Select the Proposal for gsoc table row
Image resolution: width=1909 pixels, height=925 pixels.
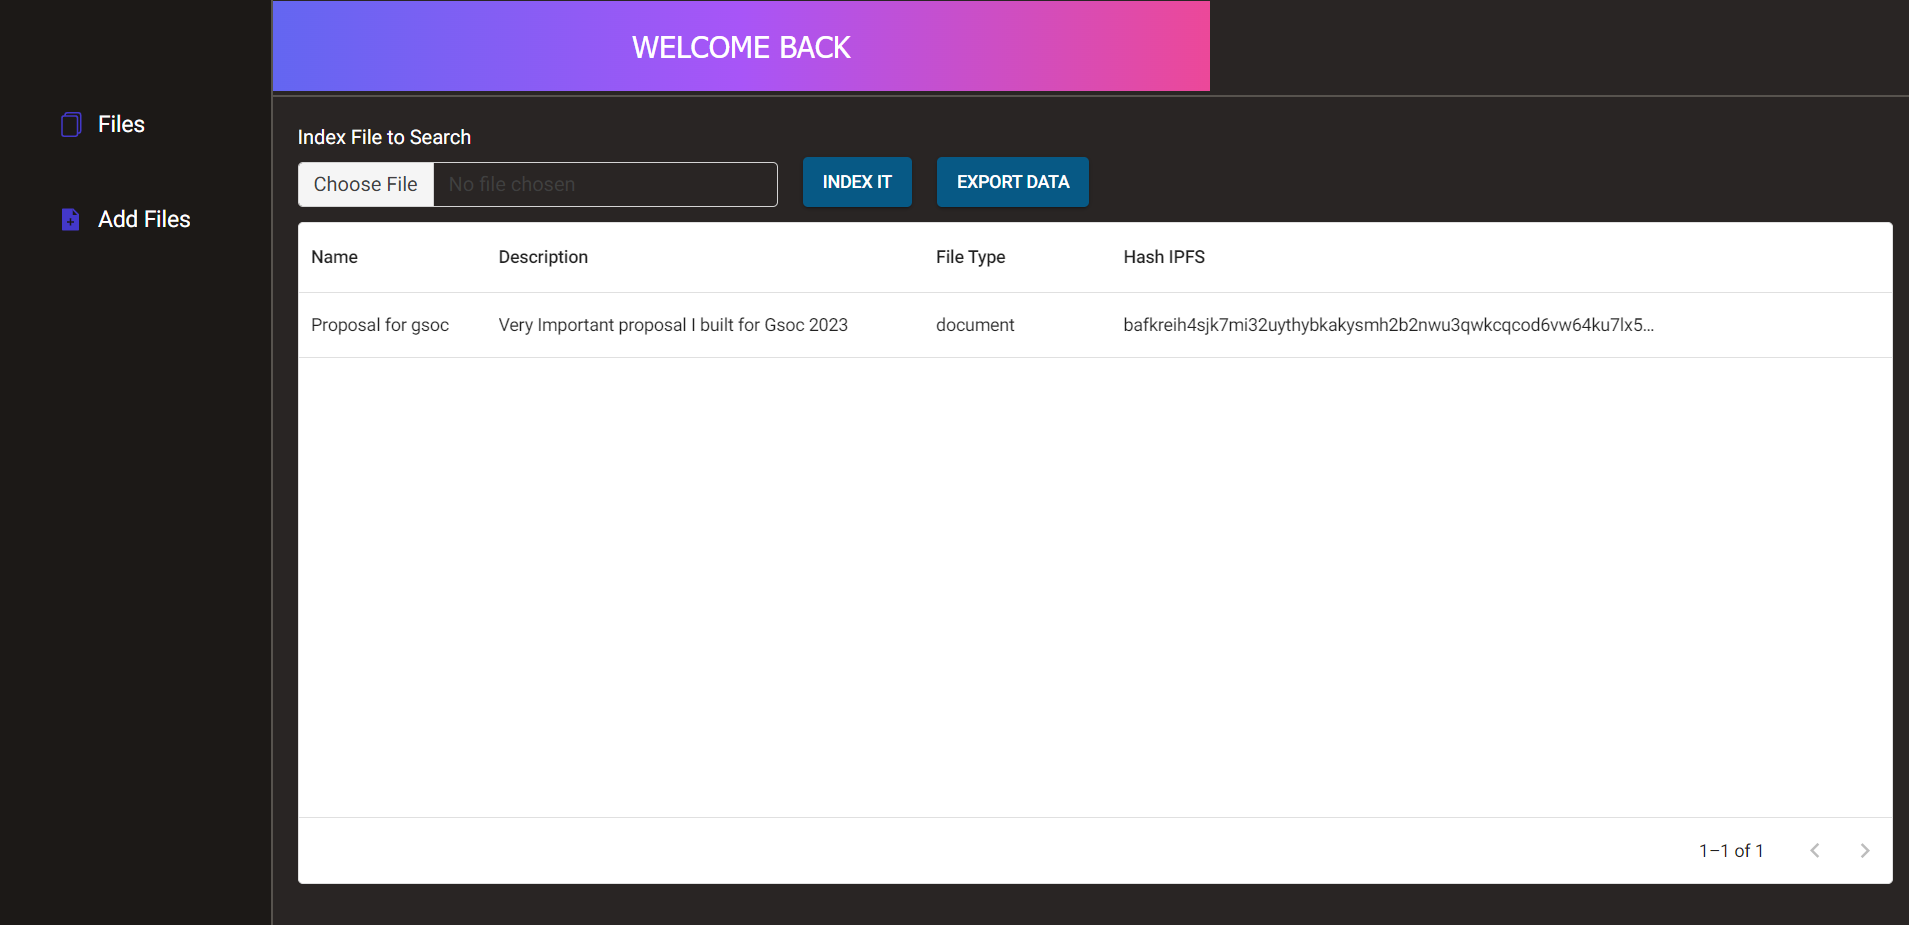pyautogui.click(x=800, y=325)
